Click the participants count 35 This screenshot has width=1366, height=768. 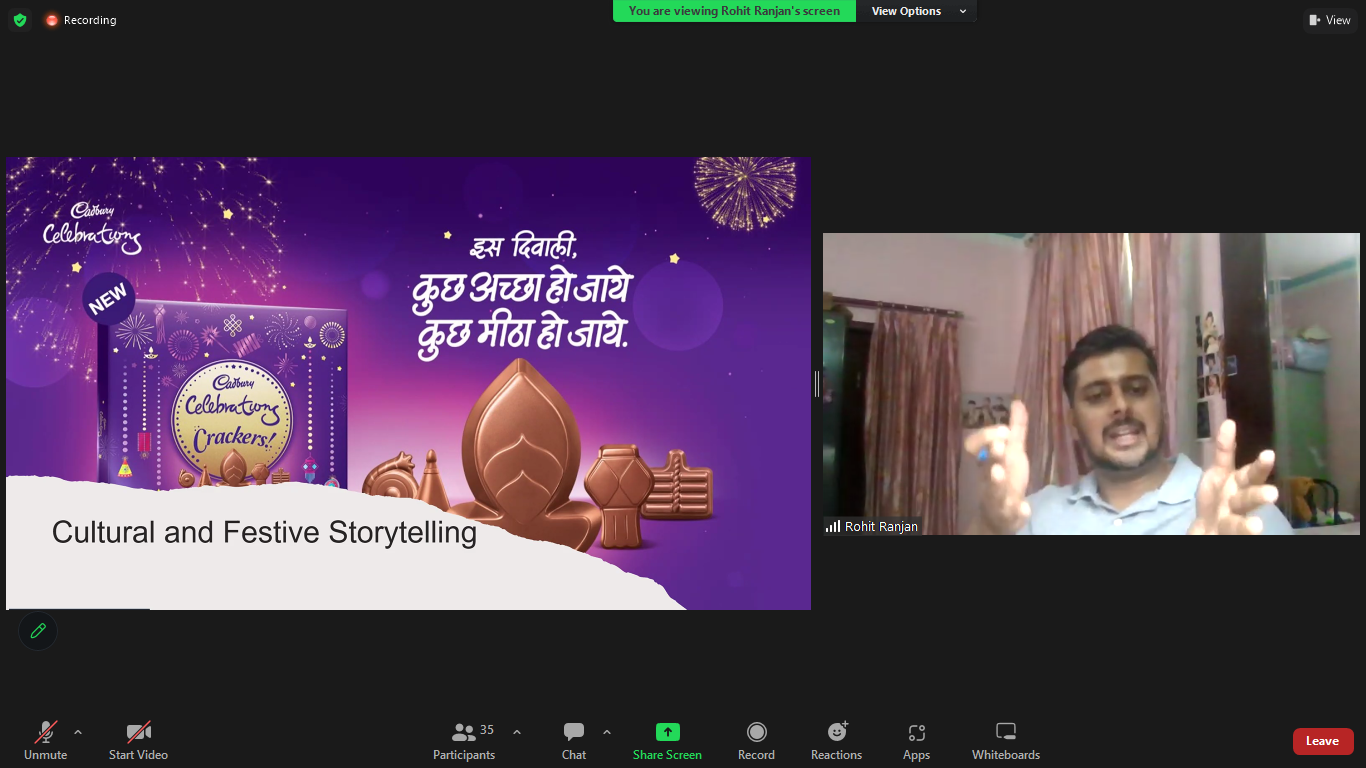(487, 730)
